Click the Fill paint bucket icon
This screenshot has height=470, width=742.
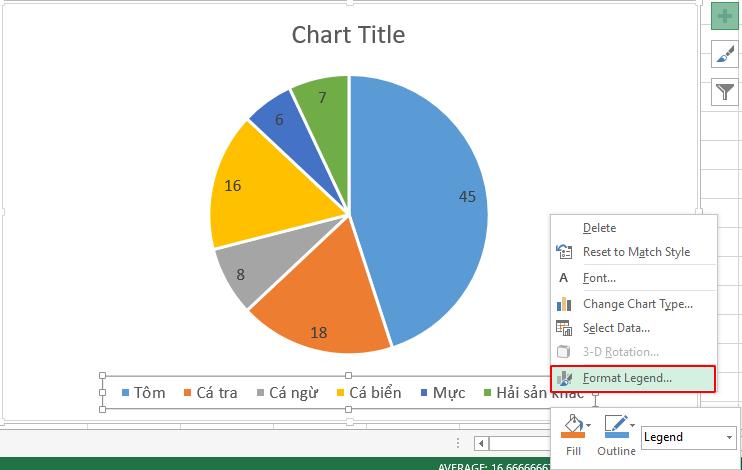point(573,426)
